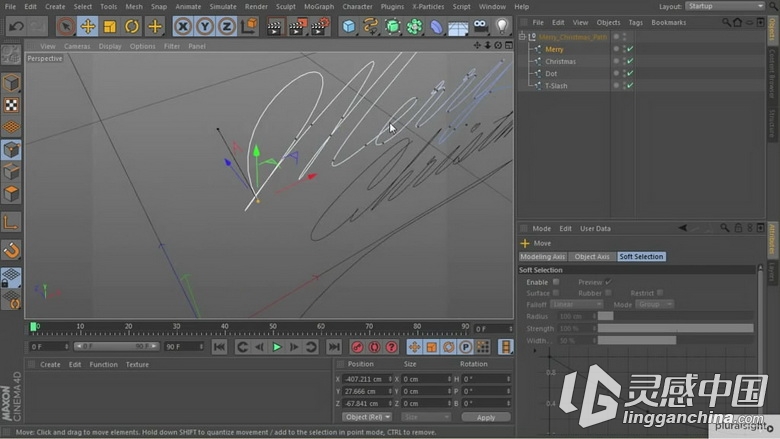This screenshot has width=780, height=439.
Task: Switch to Texture mode checkerboard icon
Action: pyautogui.click(x=11, y=105)
